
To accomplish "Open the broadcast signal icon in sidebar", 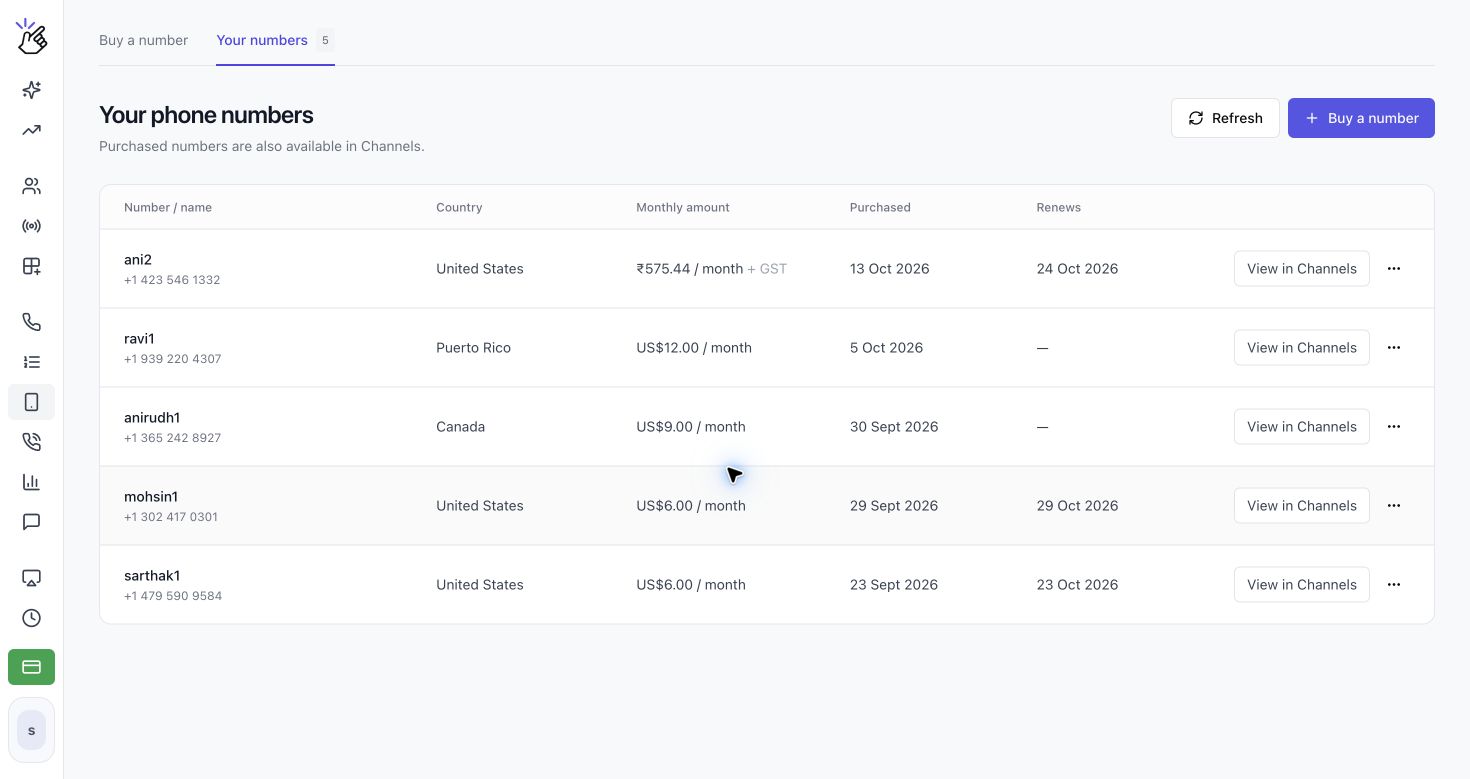I will (x=31, y=226).
